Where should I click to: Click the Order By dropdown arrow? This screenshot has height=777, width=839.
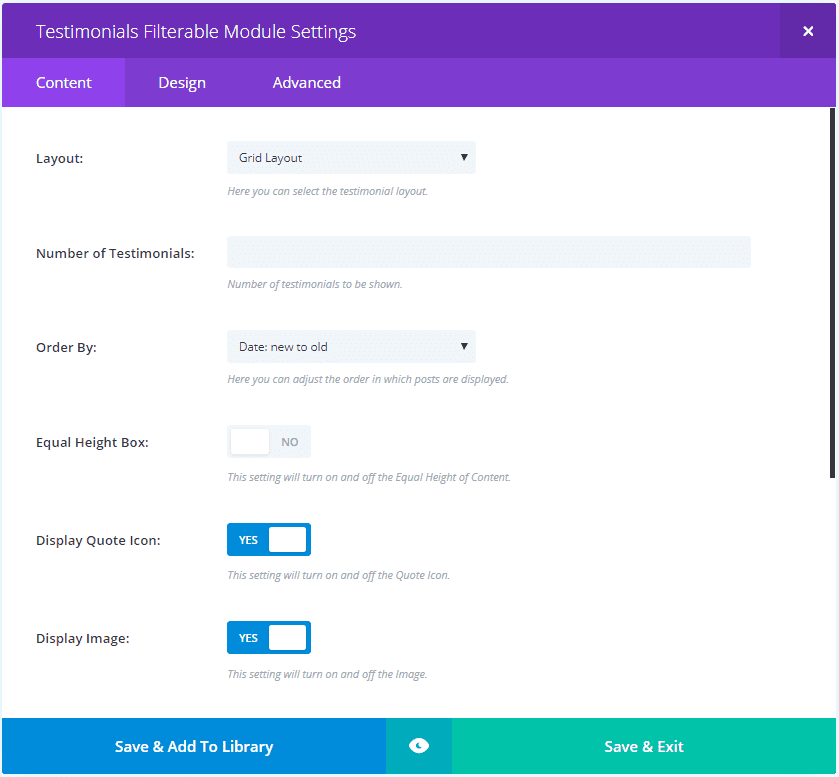tap(464, 347)
